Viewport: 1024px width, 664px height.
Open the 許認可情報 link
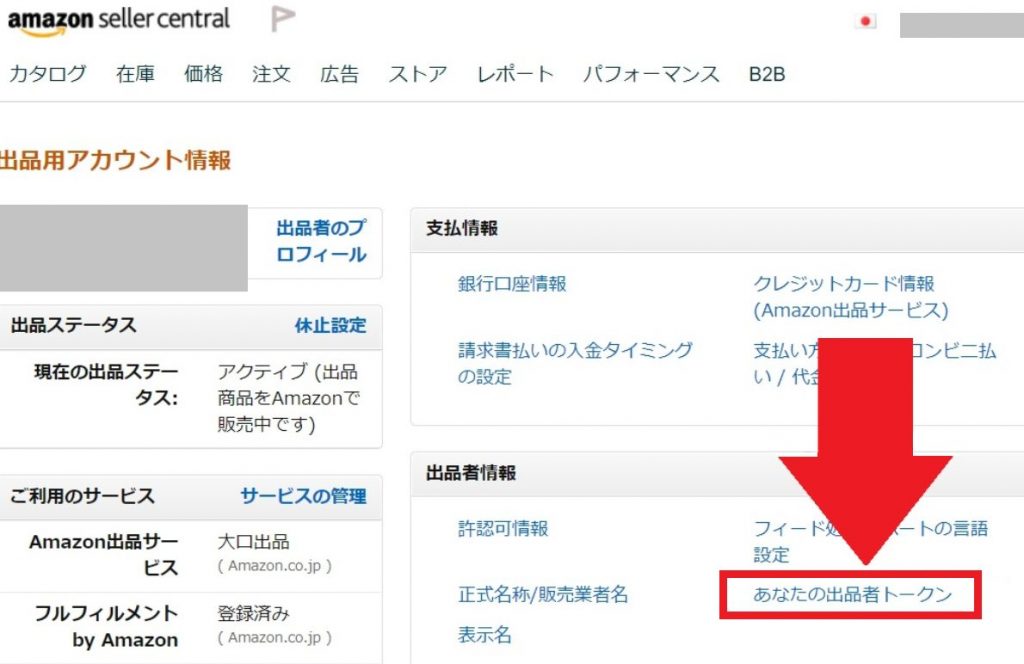coord(503,529)
